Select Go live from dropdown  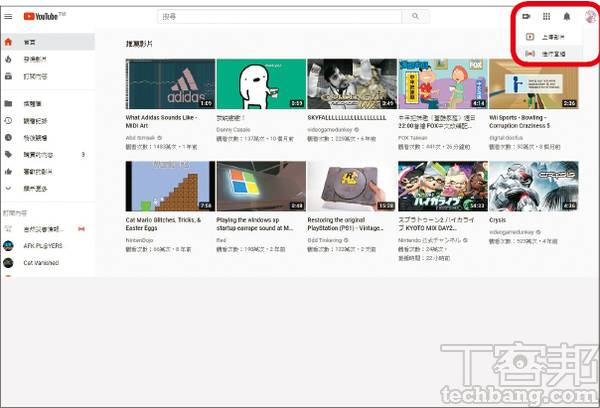coord(551,53)
